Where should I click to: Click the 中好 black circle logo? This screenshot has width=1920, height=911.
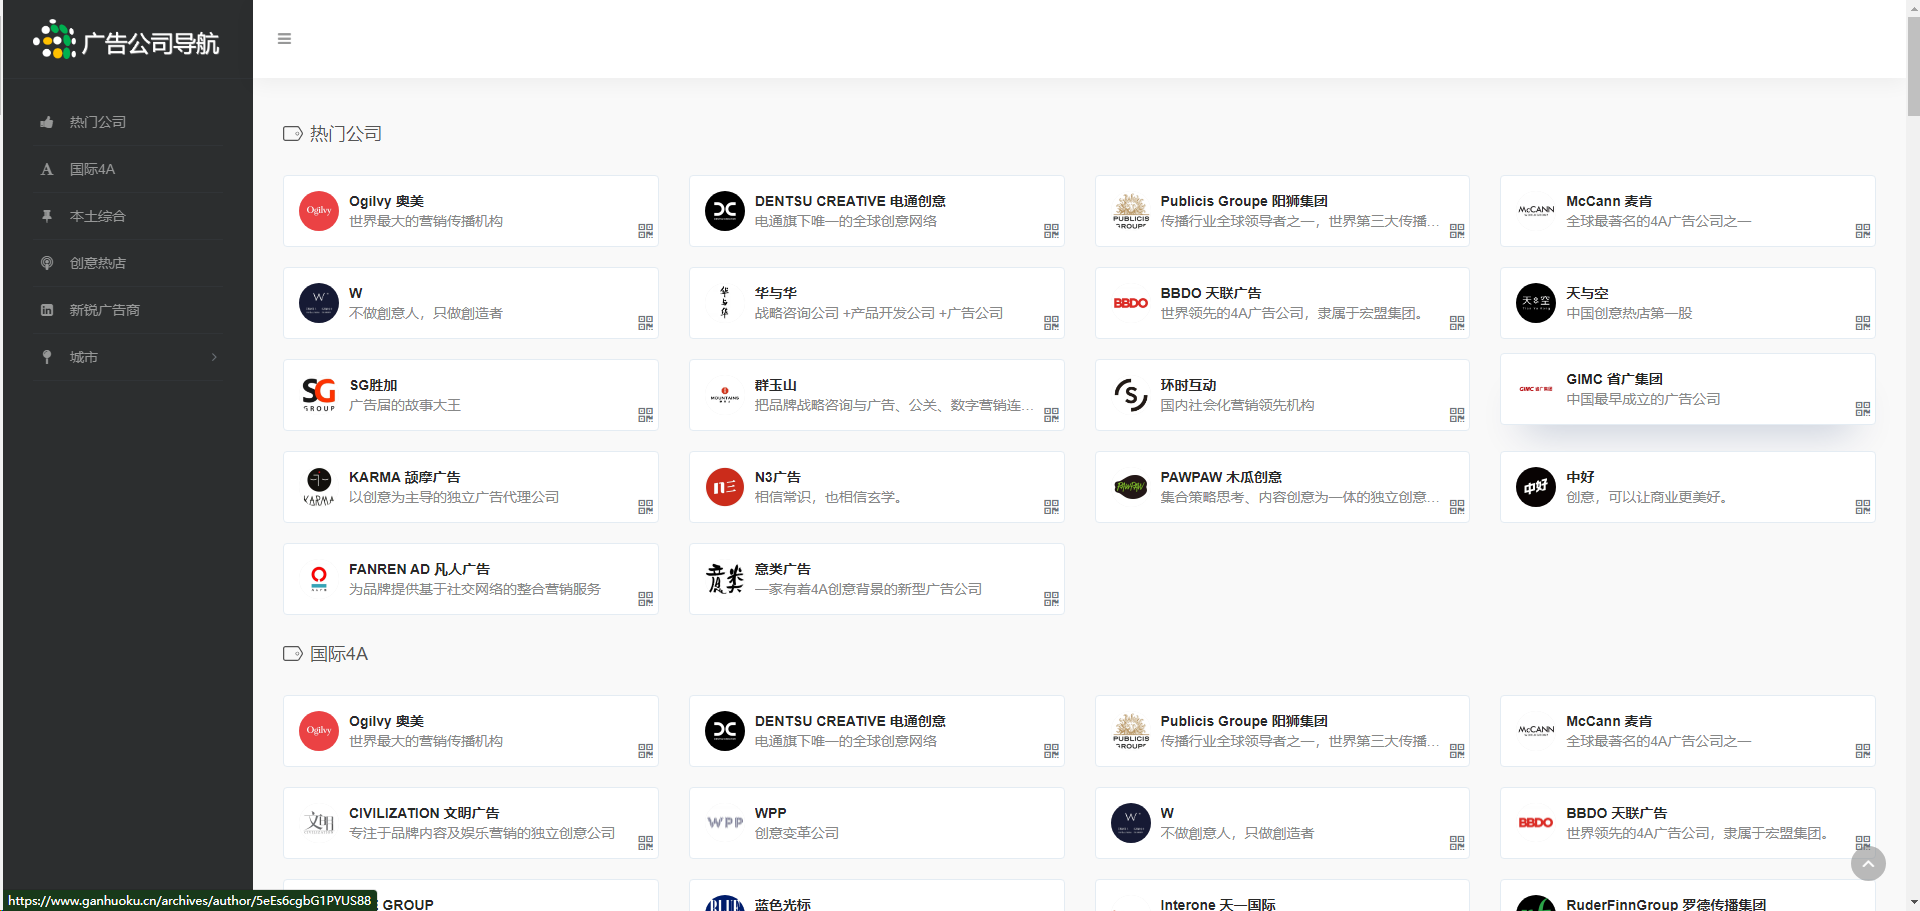point(1536,487)
